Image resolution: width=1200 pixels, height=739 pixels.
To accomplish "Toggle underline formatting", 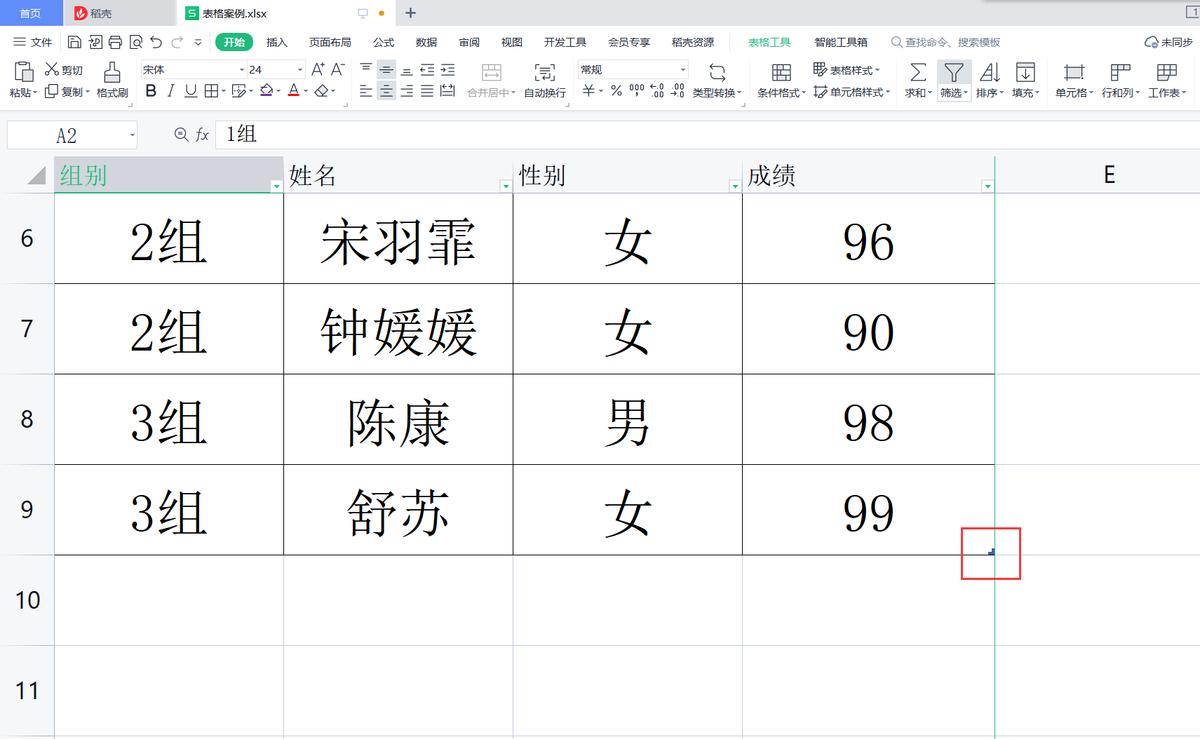I will [x=190, y=90].
